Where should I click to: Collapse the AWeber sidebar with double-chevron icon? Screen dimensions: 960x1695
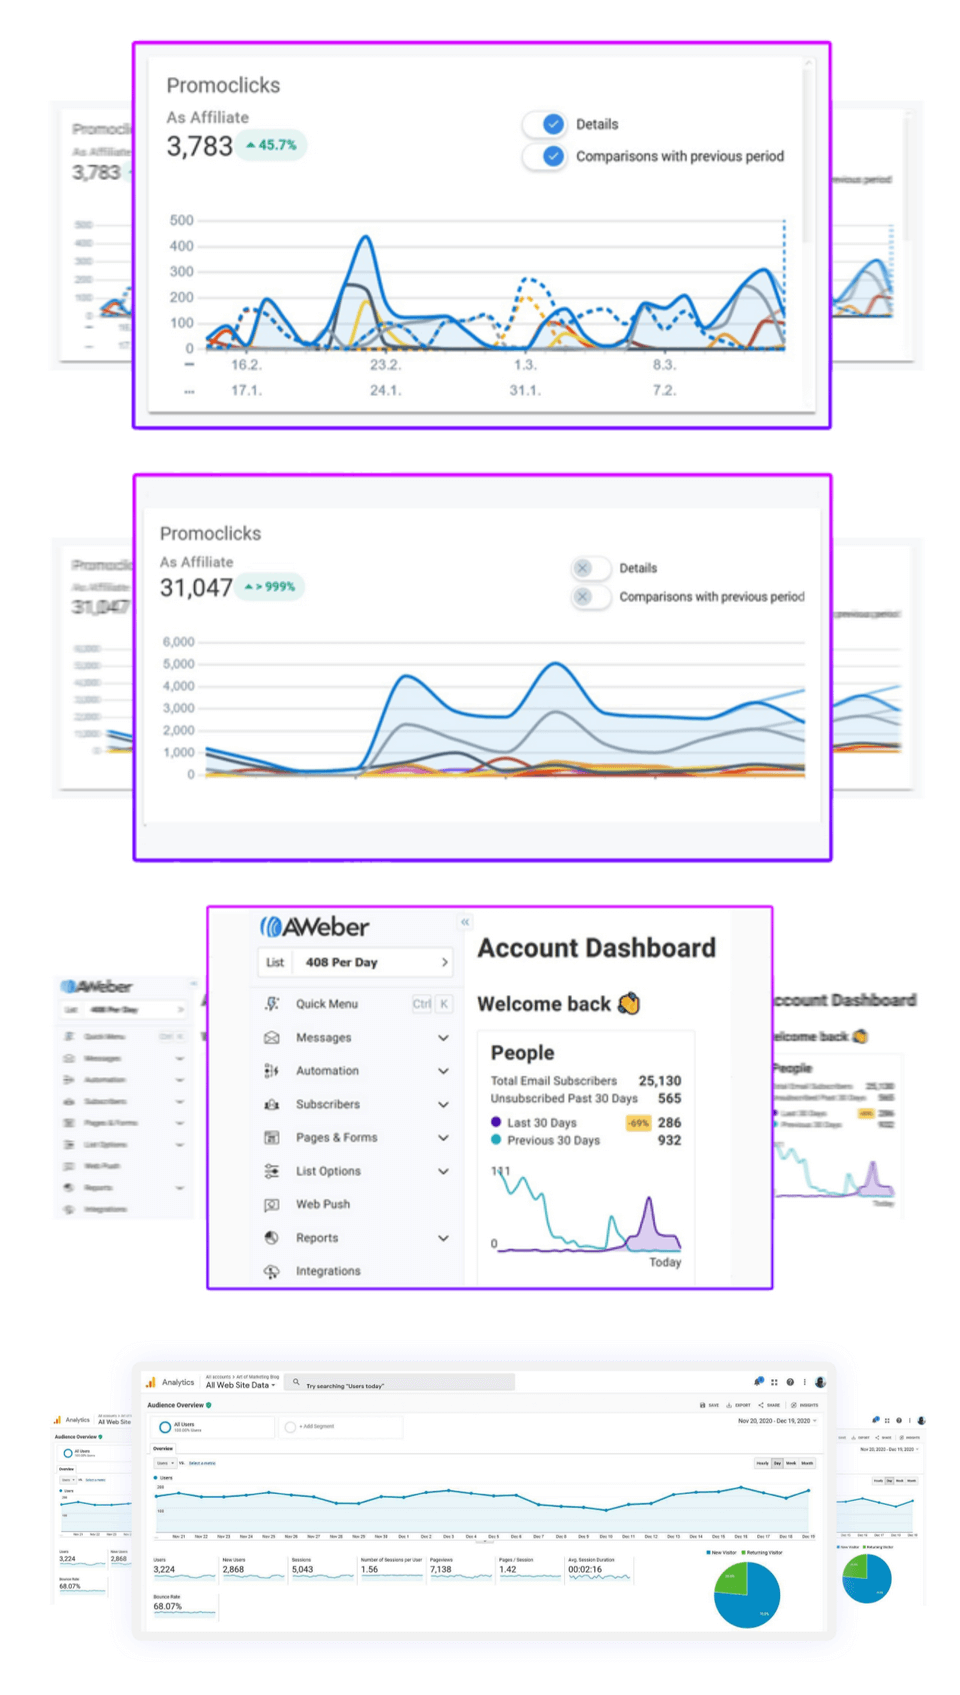pyautogui.click(x=465, y=922)
